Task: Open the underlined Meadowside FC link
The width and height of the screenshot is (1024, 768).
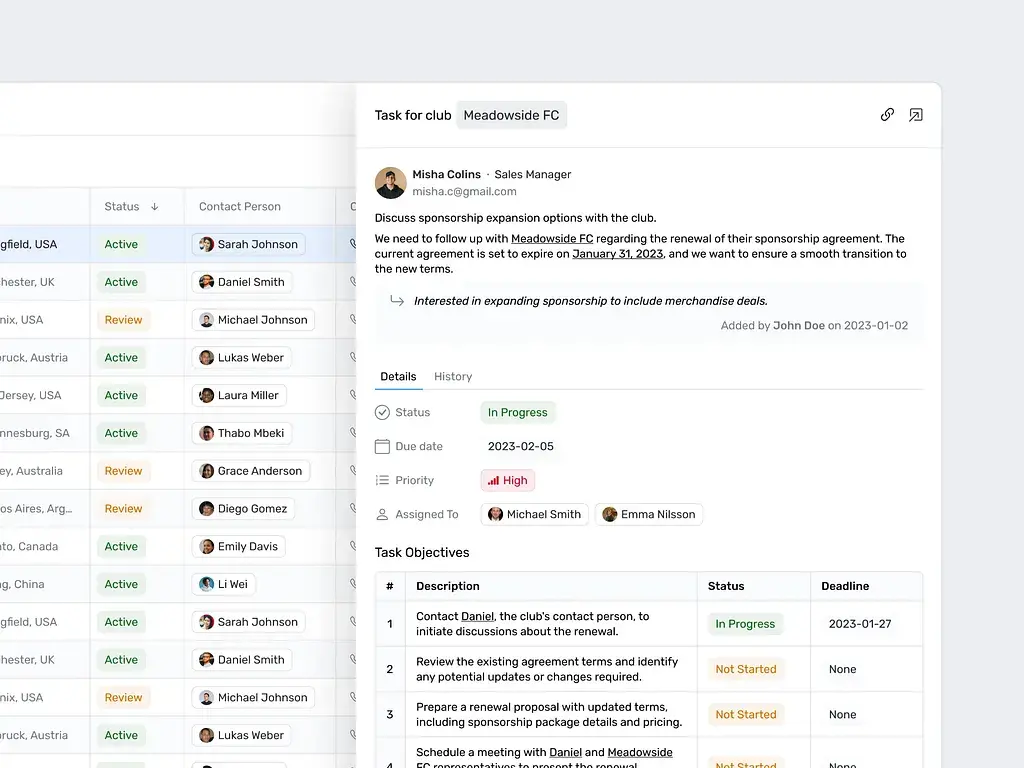Action: coord(552,239)
